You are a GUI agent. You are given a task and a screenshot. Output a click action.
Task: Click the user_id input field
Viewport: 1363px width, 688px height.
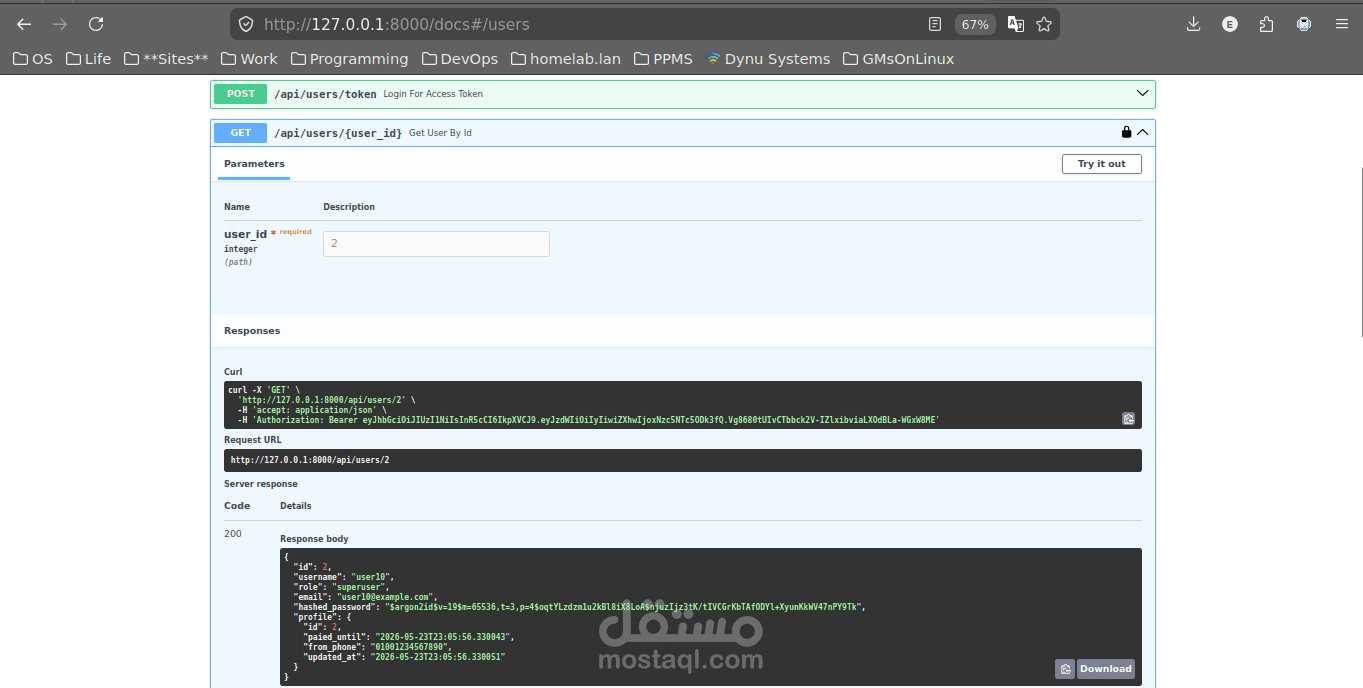coord(436,244)
